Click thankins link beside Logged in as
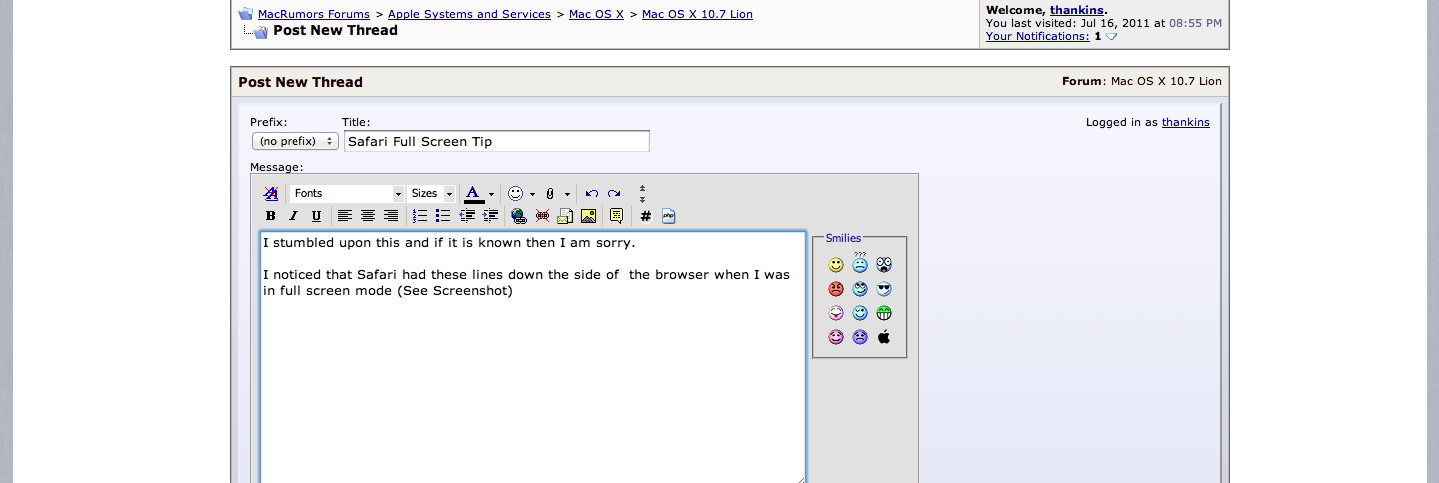 coord(1186,122)
